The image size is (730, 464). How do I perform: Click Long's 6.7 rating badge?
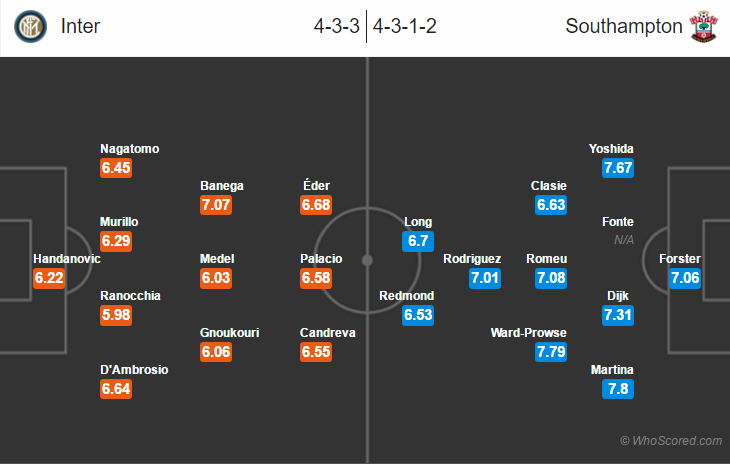[x=418, y=241]
